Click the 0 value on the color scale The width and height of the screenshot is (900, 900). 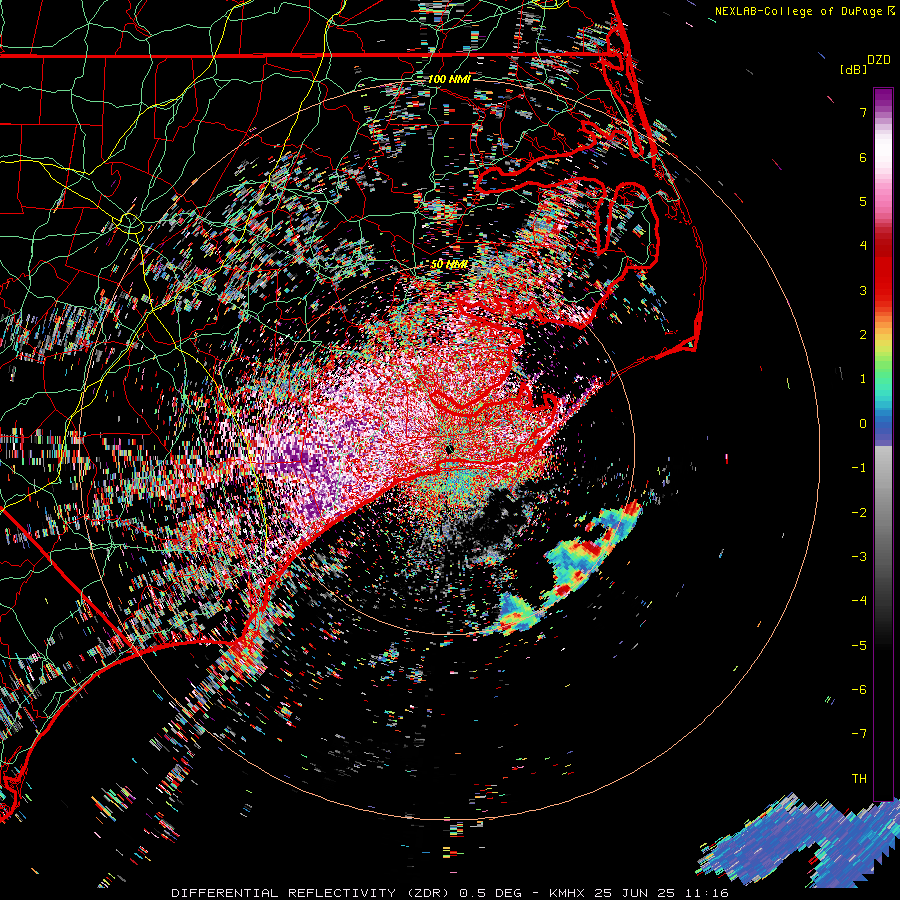(863, 424)
